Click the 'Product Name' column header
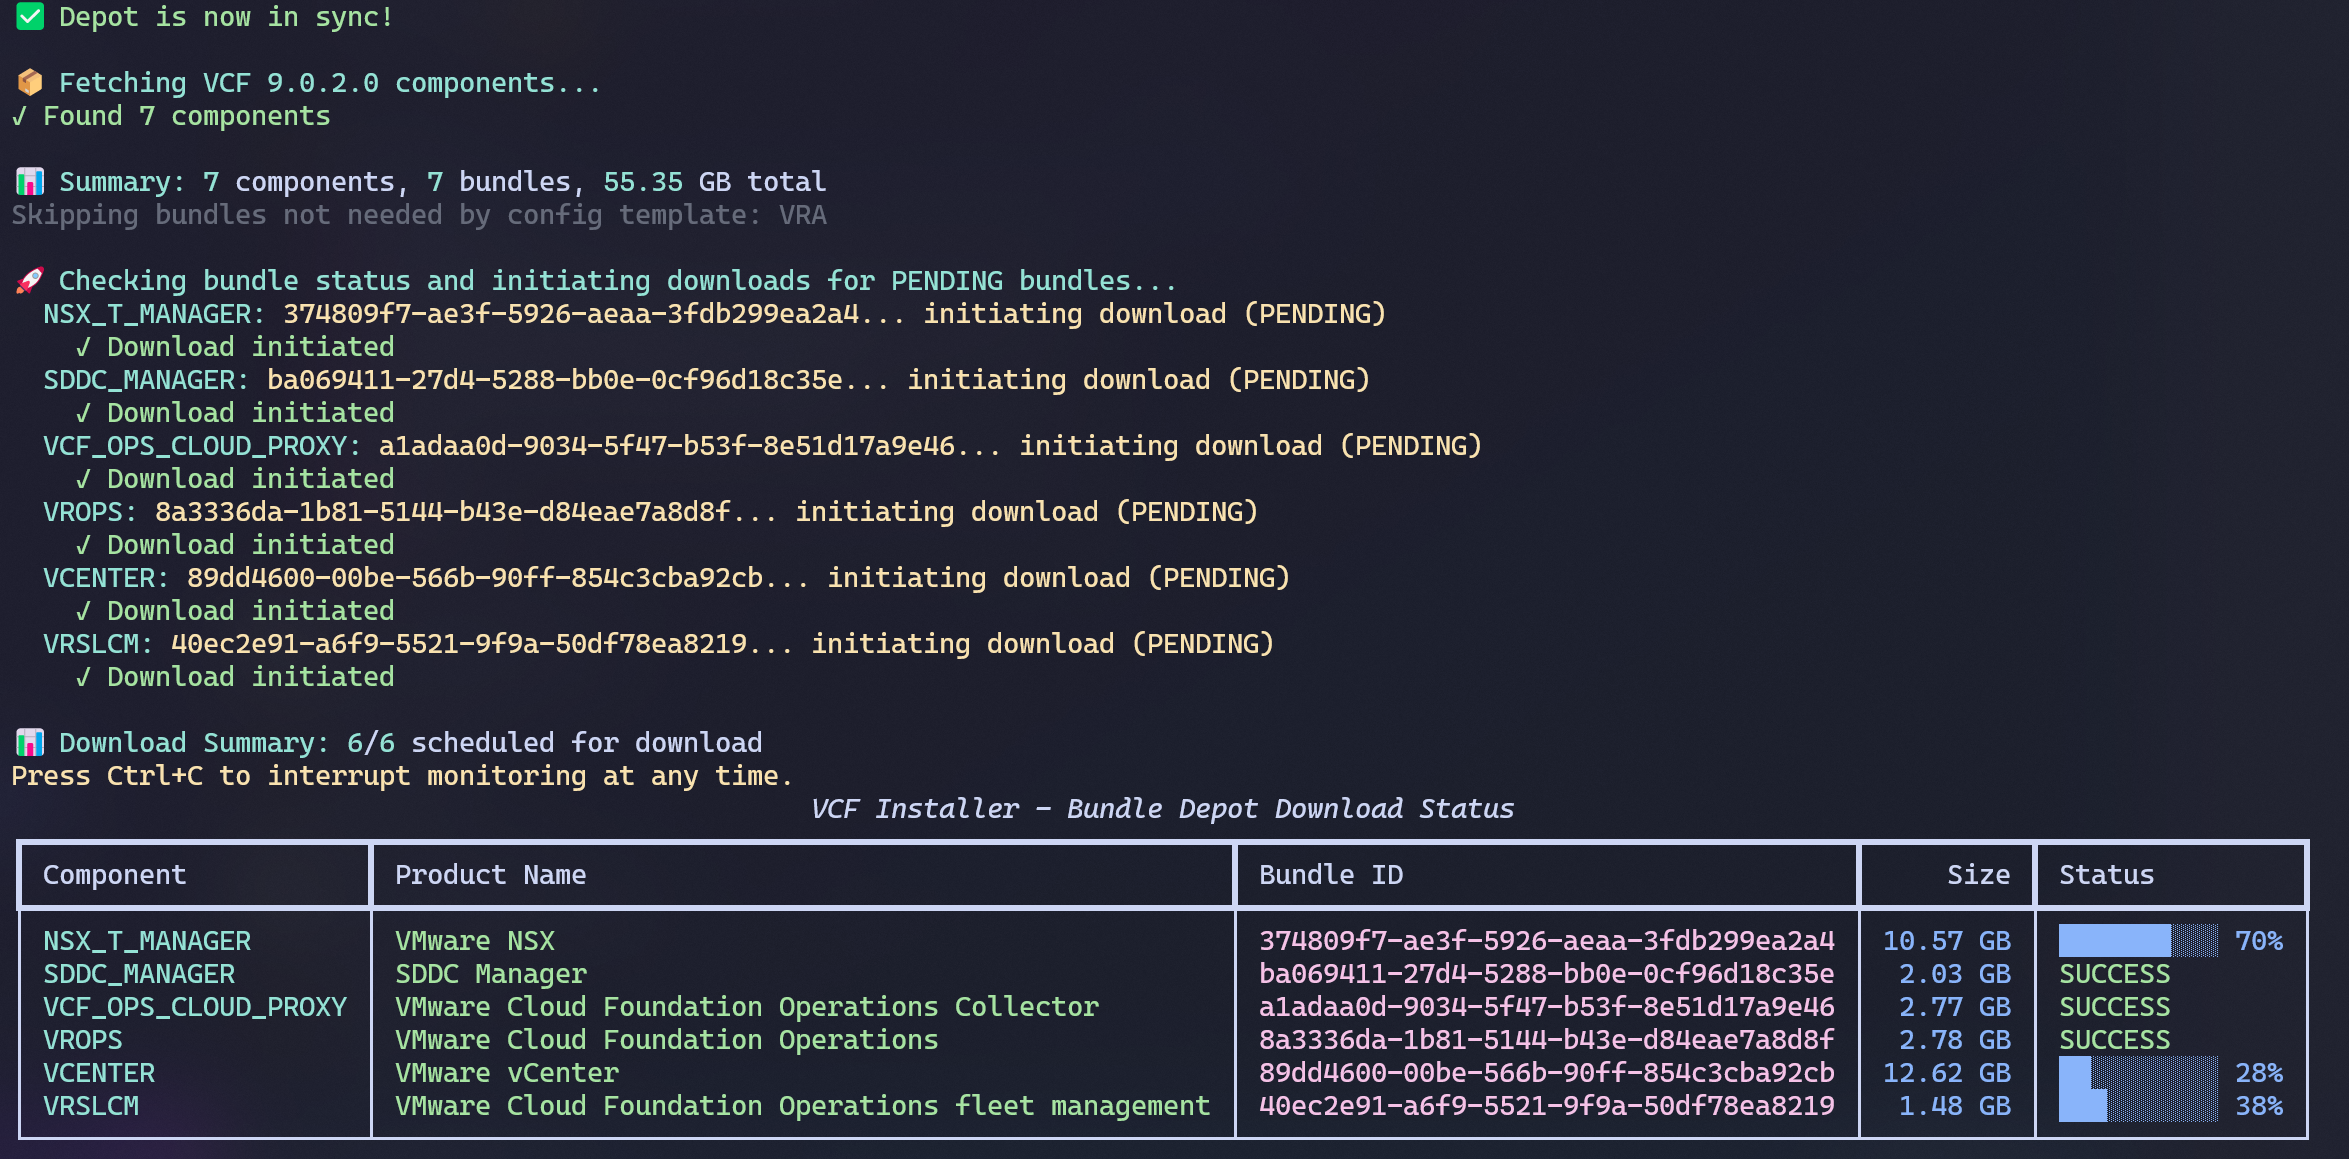 tap(490, 875)
